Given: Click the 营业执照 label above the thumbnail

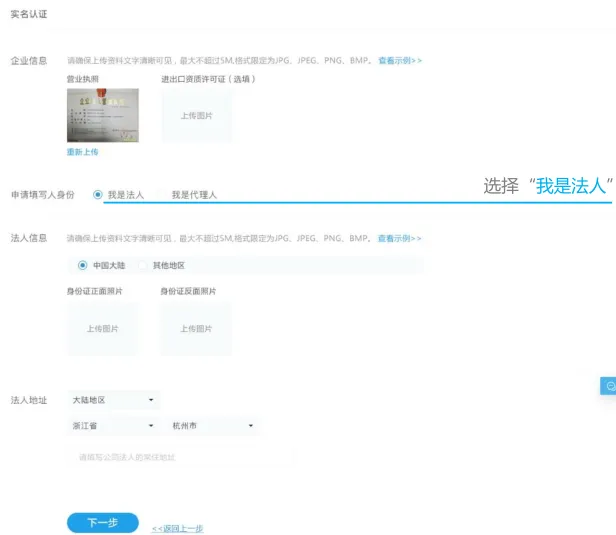Looking at the screenshot, I should pos(82,79).
